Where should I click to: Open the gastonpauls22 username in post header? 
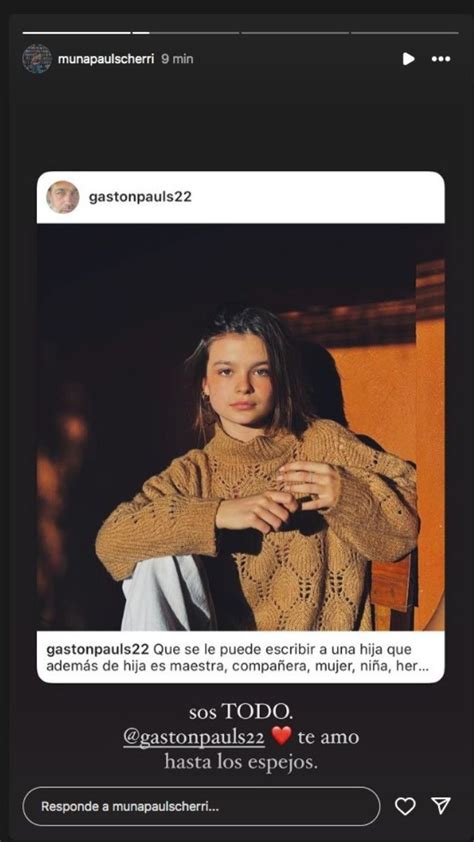[x=140, y=197]
